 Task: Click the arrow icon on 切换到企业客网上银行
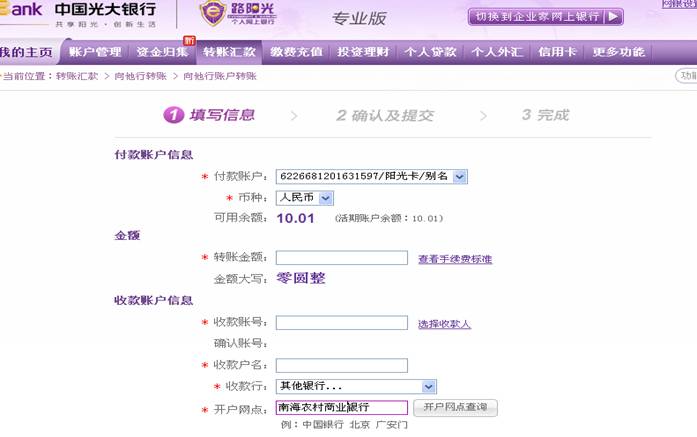[612, 17]
